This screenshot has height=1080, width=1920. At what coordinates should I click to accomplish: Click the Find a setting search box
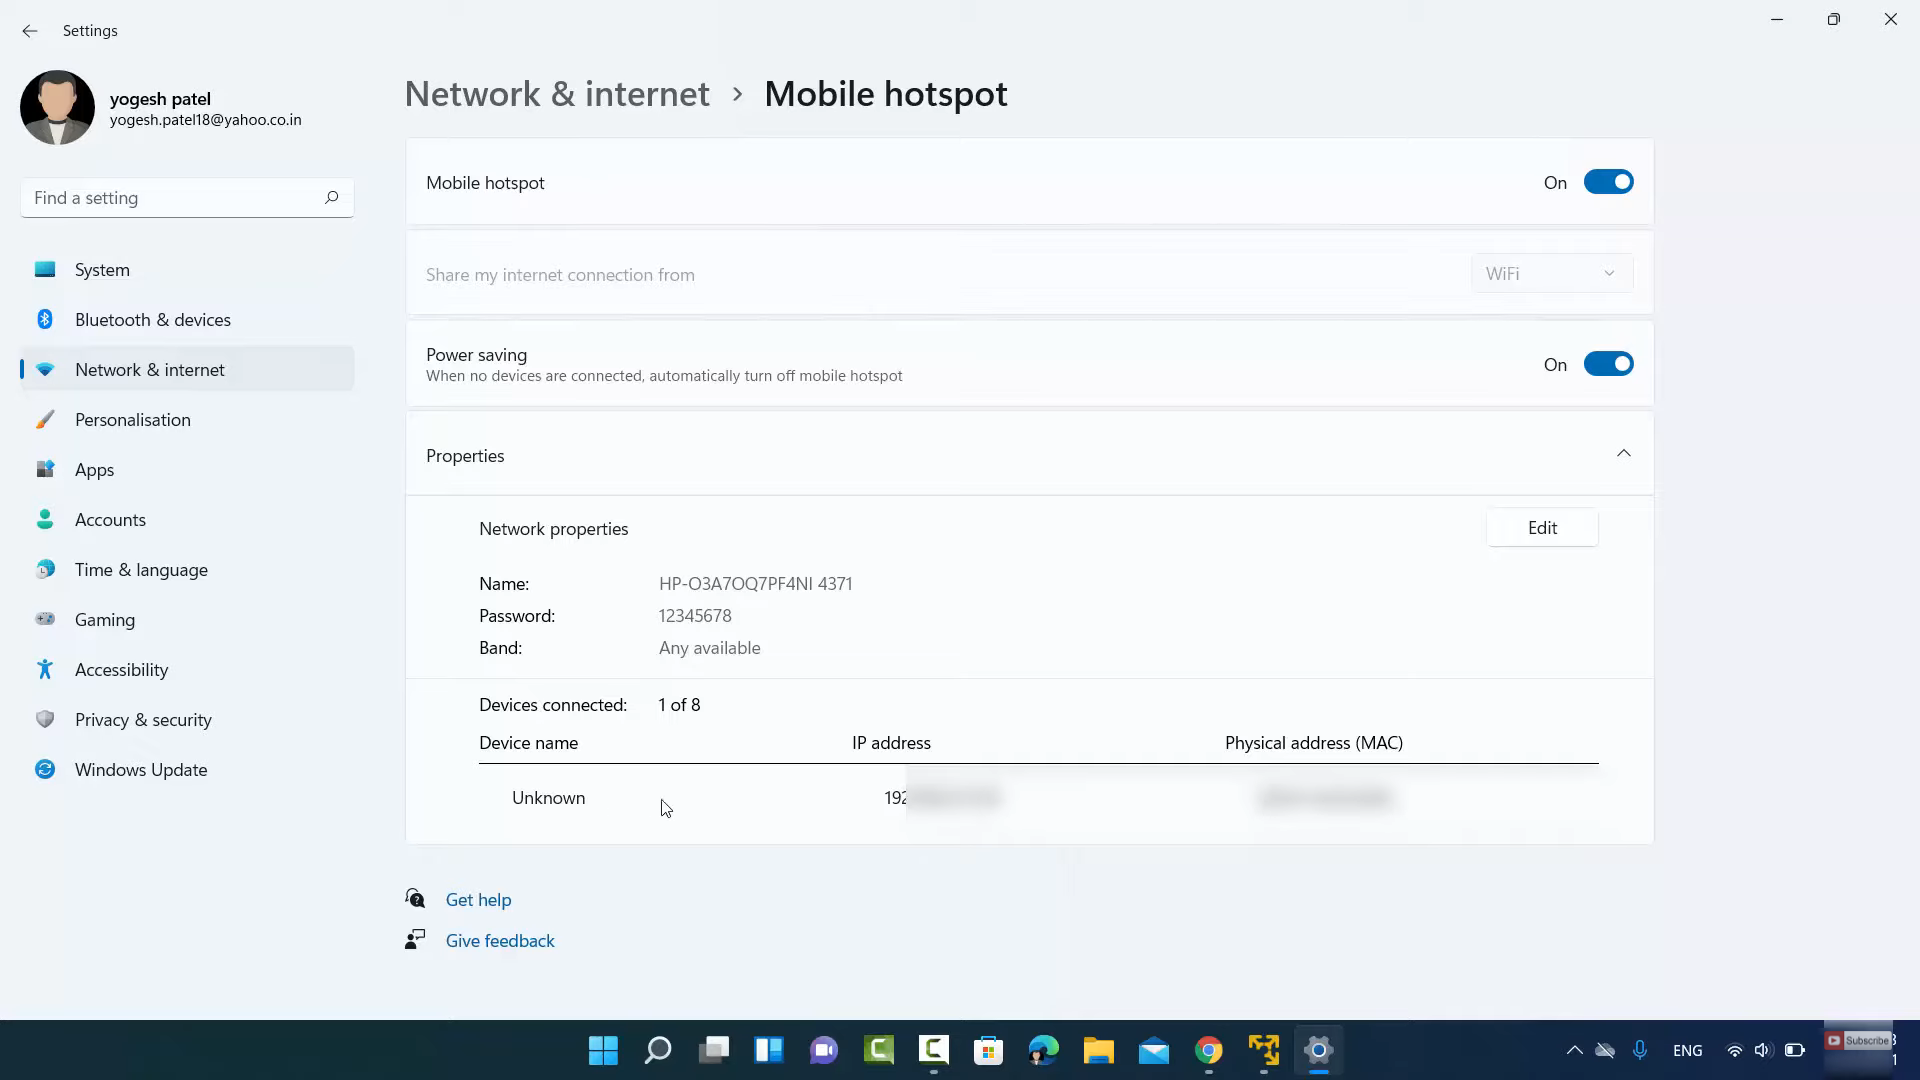pyautogui.click(x=170, y=198)
